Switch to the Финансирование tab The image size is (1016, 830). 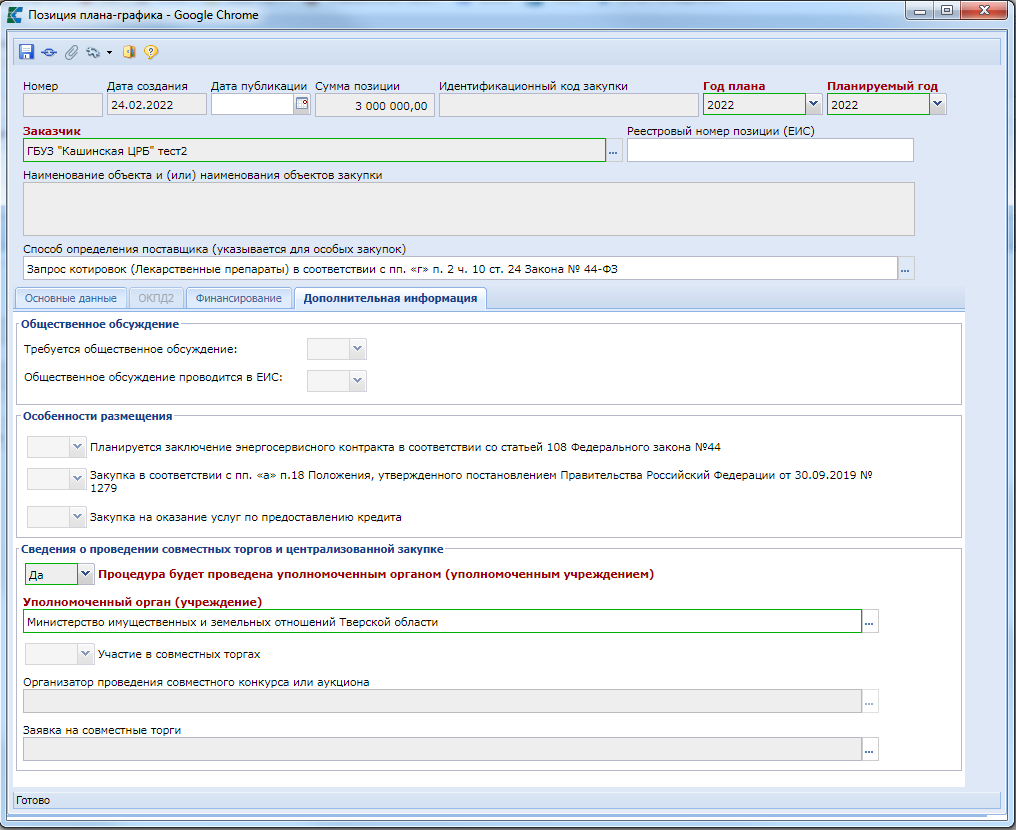pyautogui.click(x=239, y=298)
